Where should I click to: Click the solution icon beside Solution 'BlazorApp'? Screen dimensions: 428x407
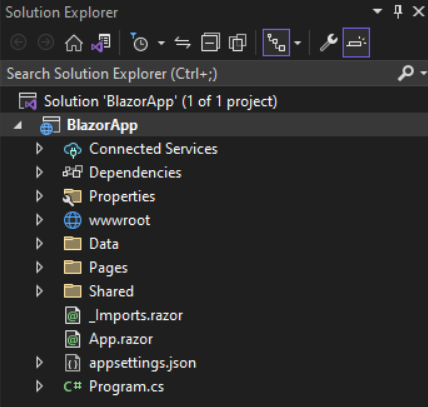pos(28,101)
